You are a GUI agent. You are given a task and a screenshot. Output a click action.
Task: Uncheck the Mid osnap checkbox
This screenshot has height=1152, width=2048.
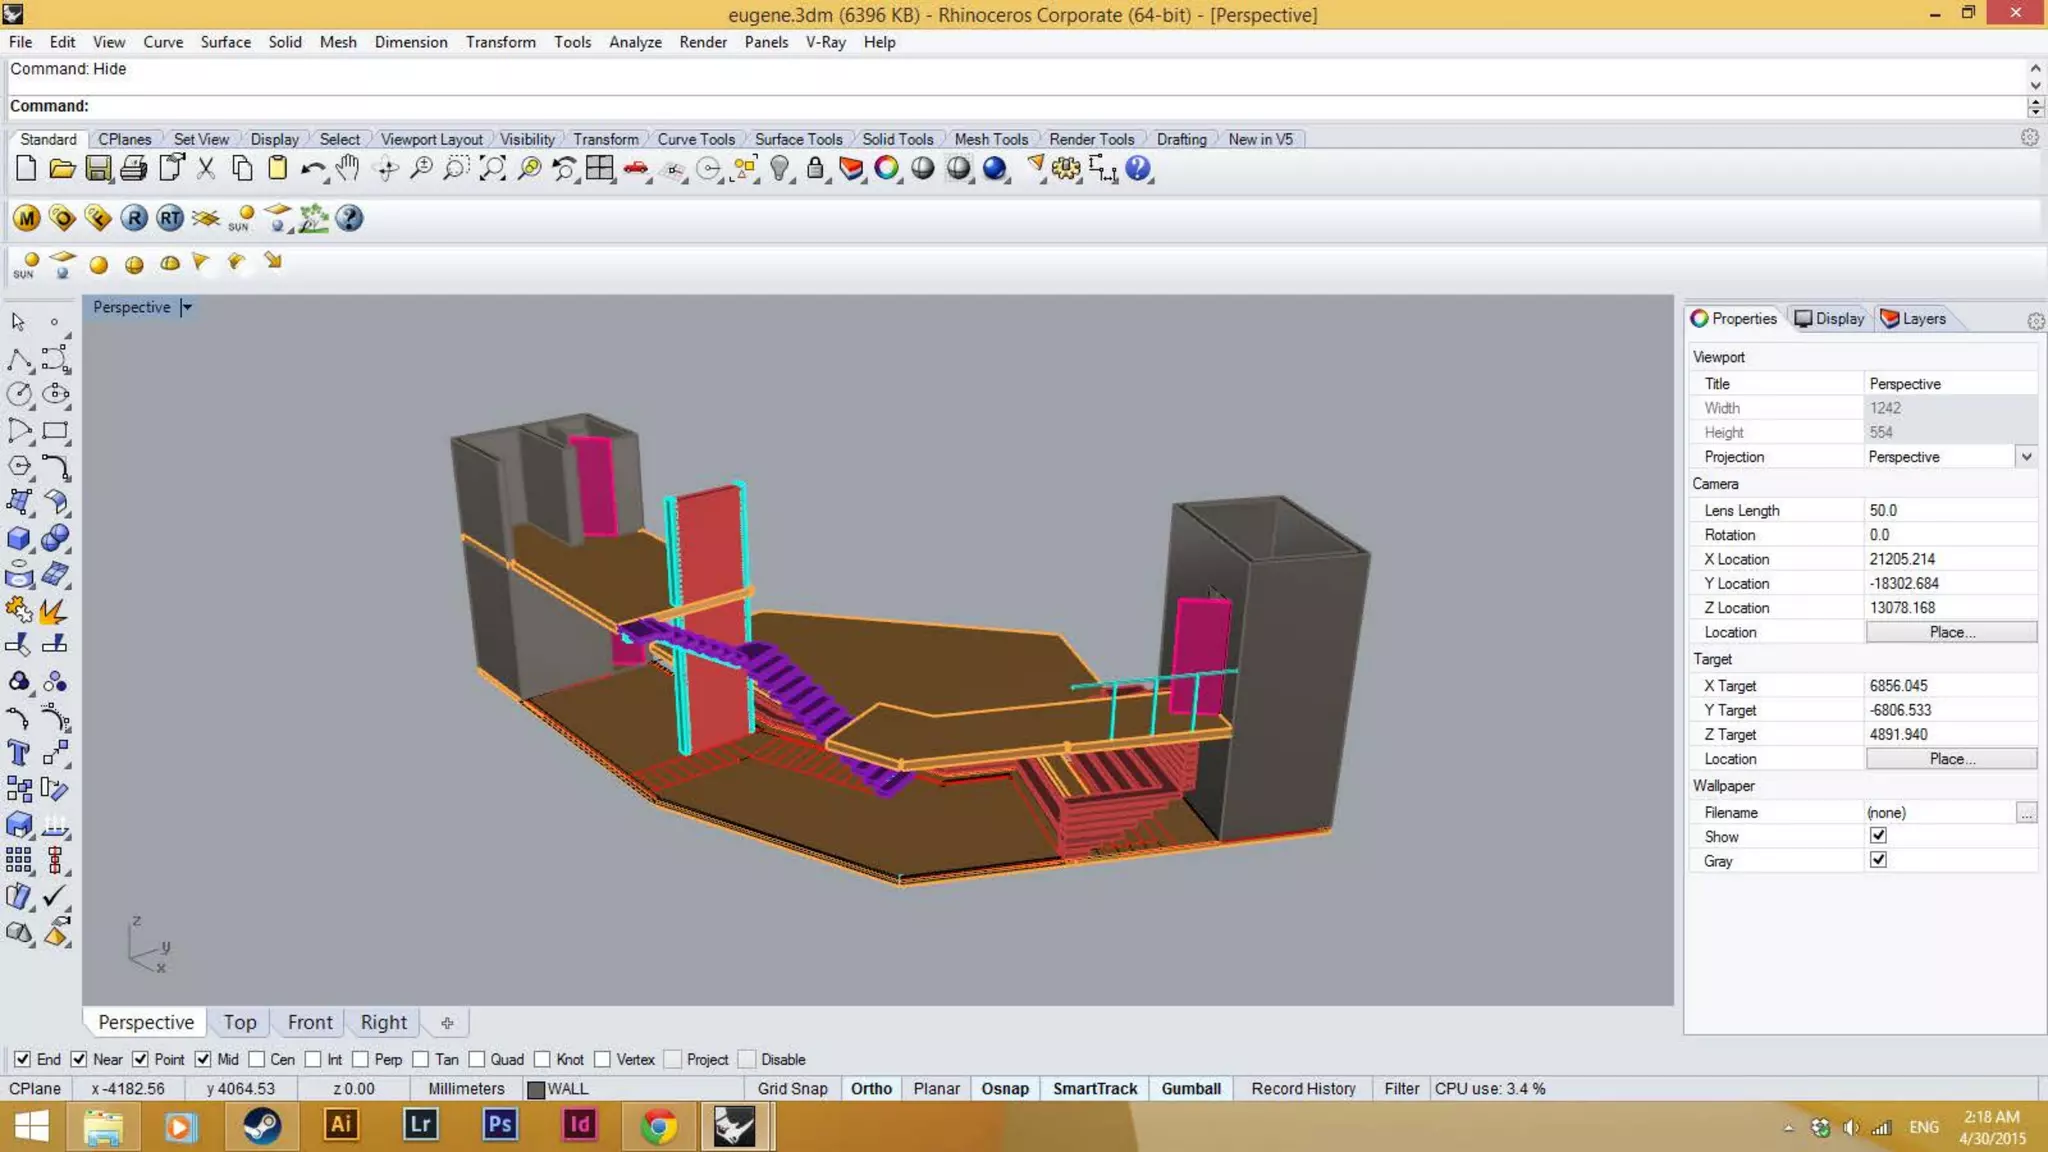(x=203, y=1059)
